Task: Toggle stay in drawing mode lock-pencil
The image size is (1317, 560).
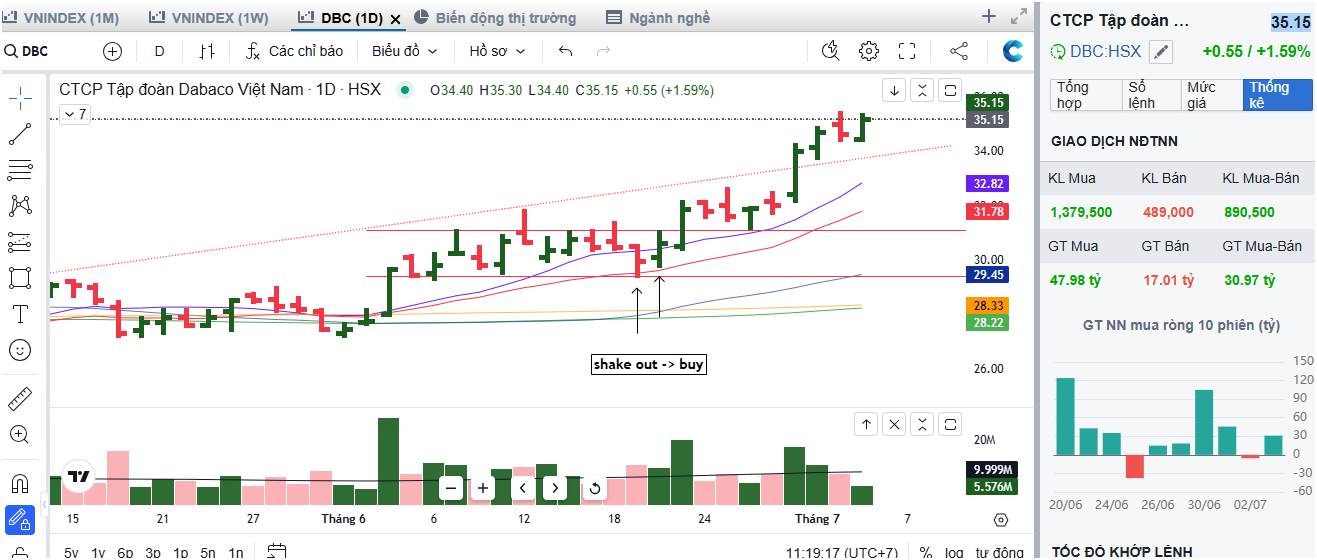Action: (20, 520)
